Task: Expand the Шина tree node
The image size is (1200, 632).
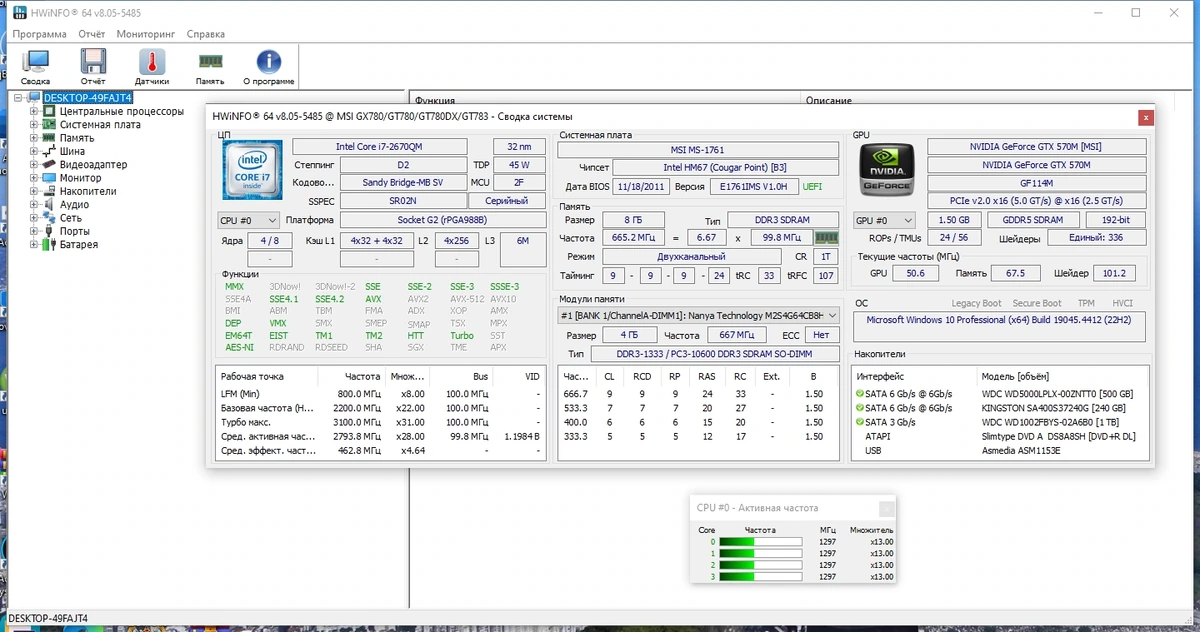Action: [x=33, y=151]
